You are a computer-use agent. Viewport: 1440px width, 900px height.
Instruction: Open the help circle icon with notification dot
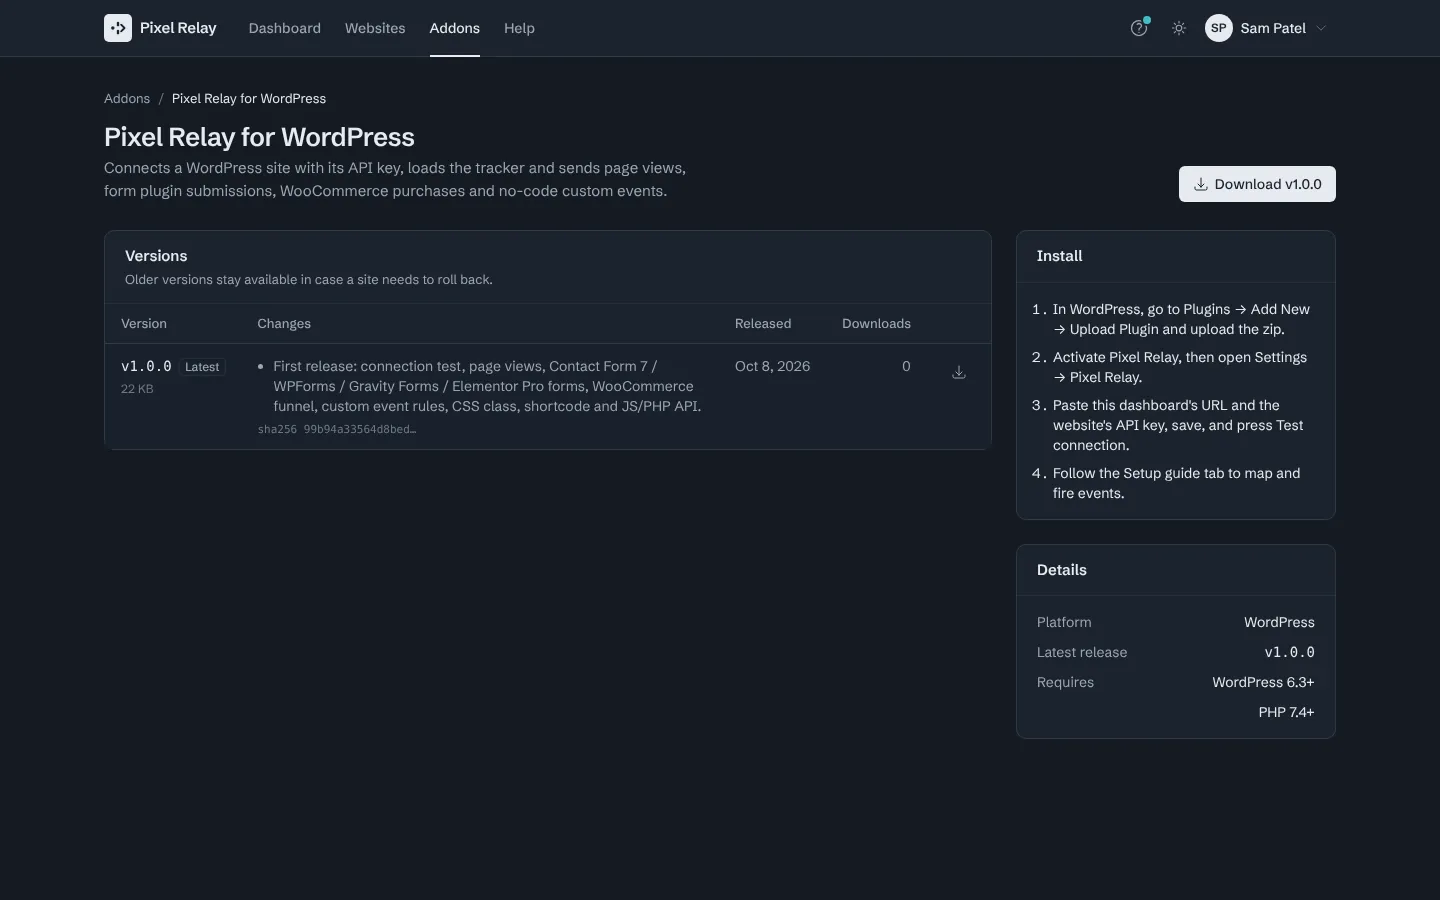1139,28
